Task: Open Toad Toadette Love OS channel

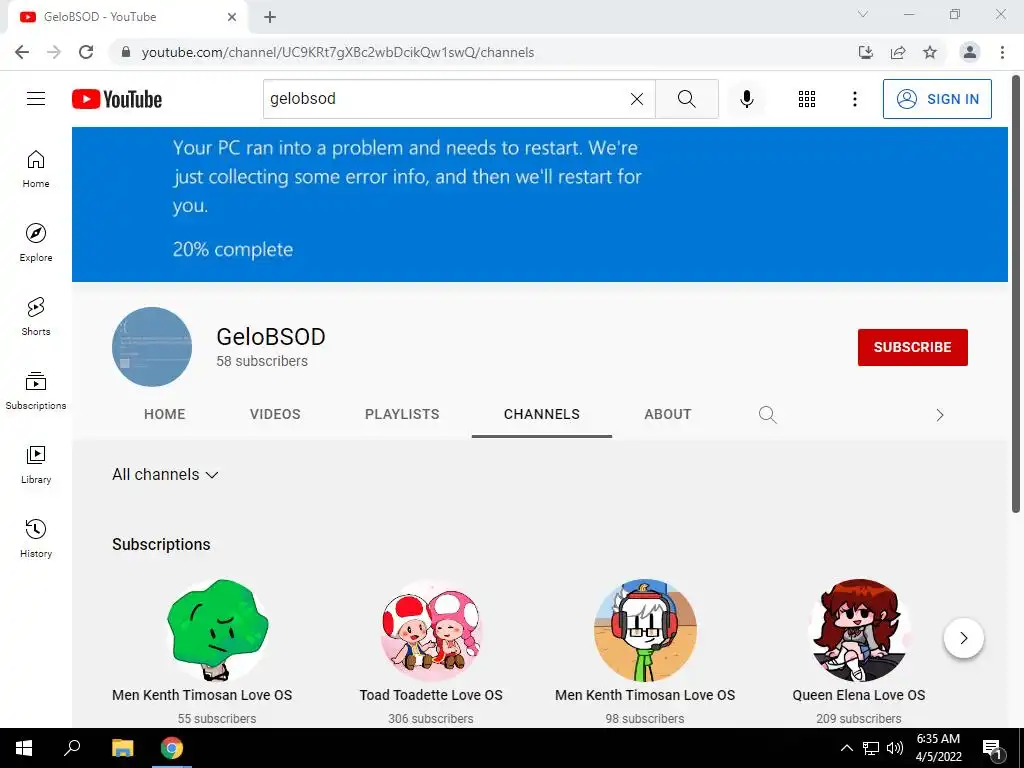Action: click(x=431, y=695)
